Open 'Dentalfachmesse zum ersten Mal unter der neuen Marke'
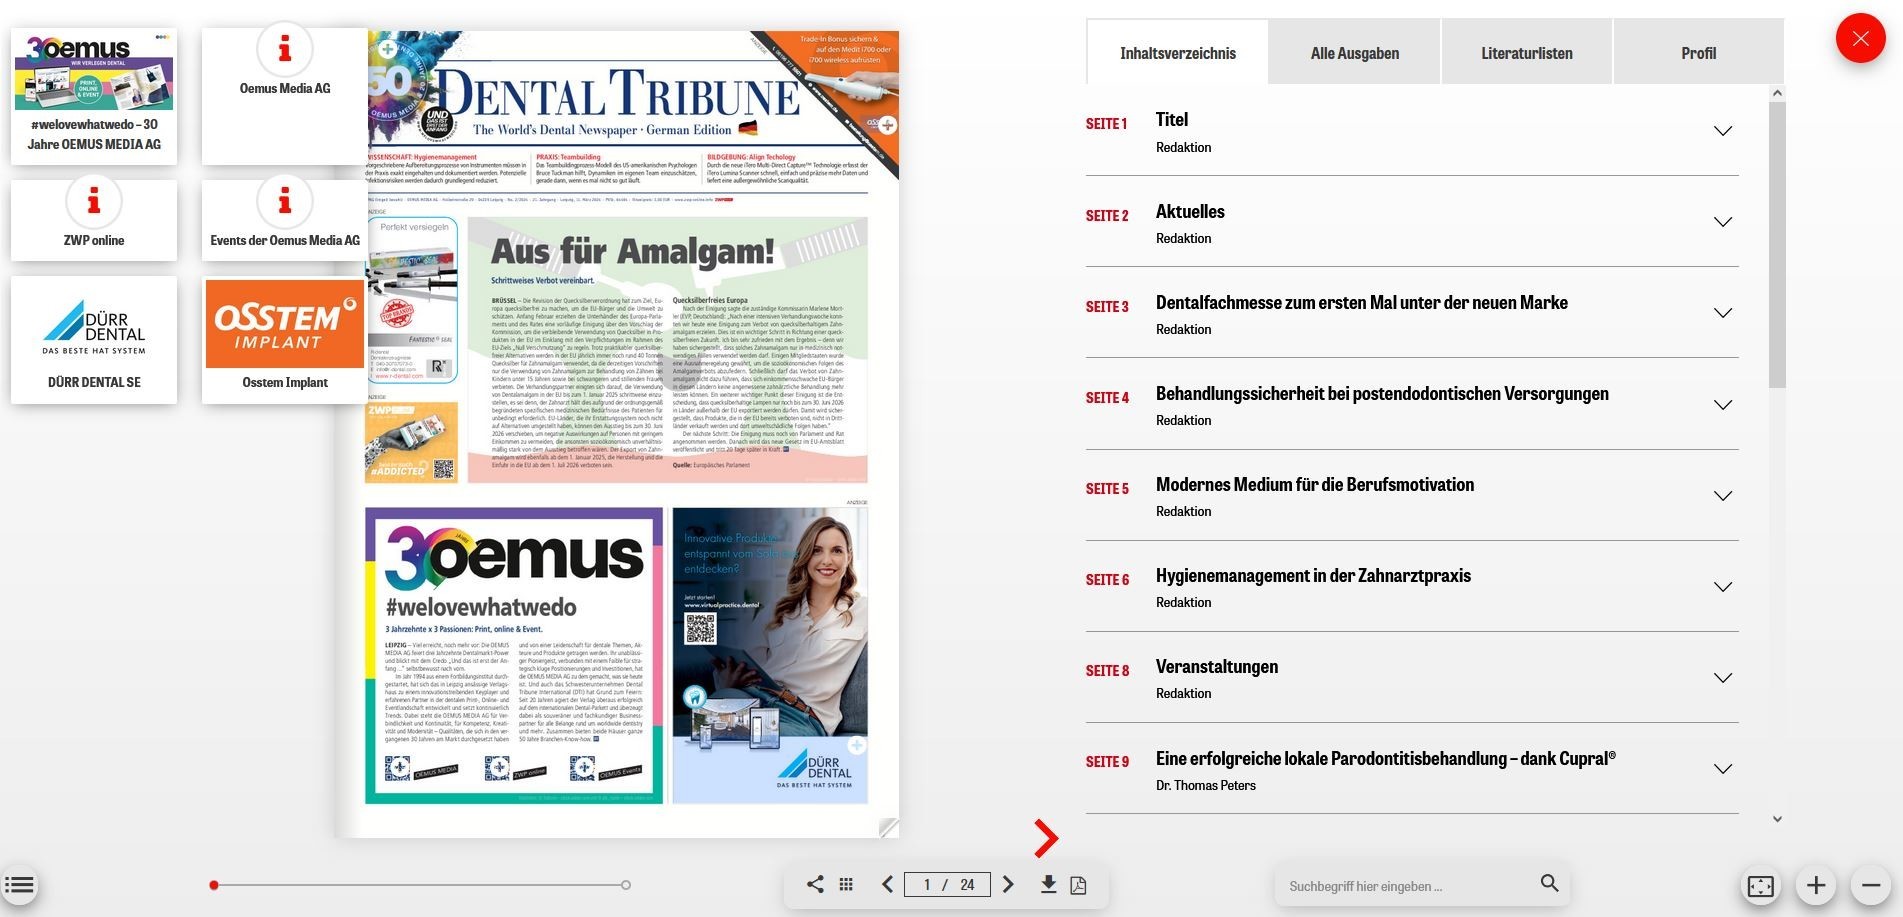 (x=1362, y=302)
